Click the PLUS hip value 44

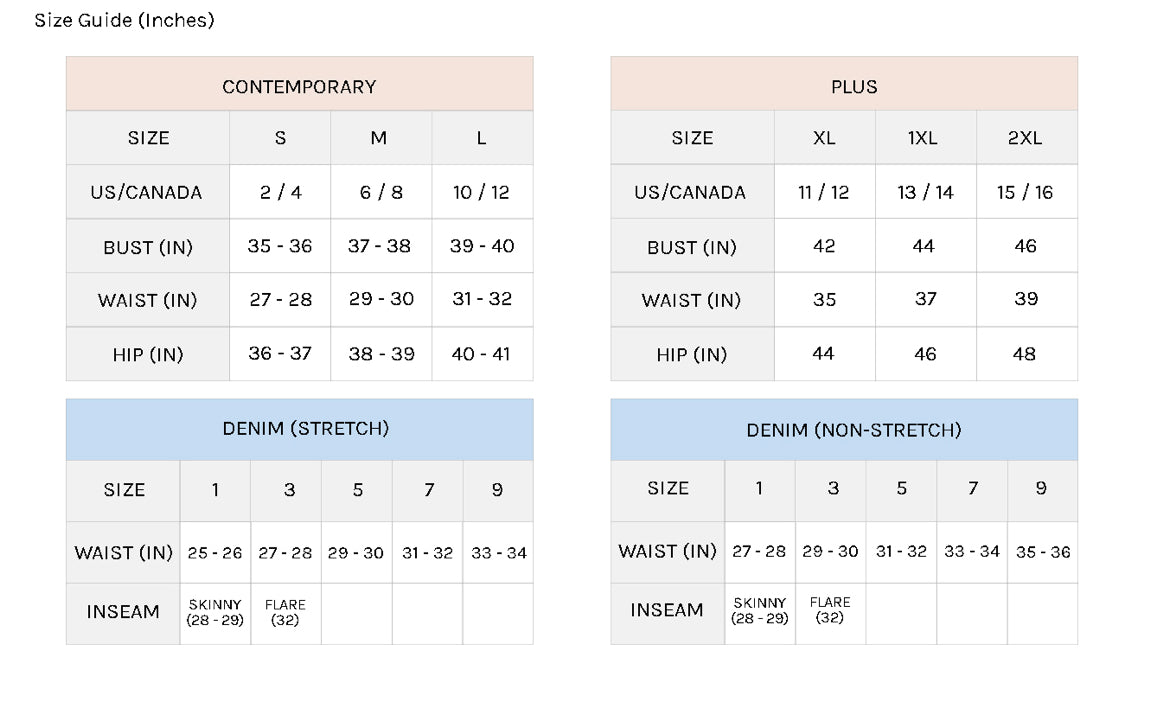[824, 354]
